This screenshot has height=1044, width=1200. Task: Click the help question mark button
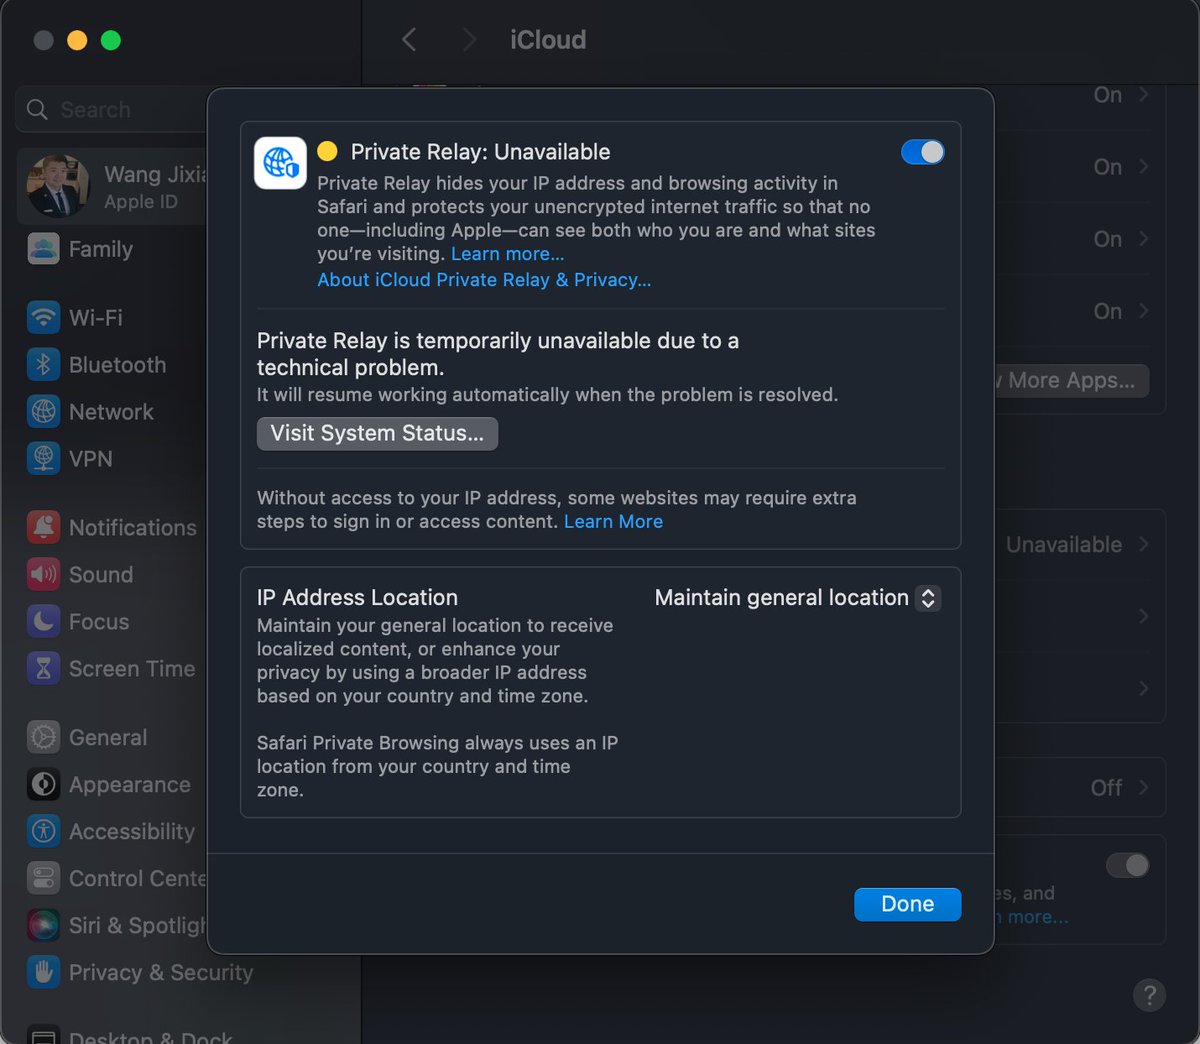coord(1149,995)
